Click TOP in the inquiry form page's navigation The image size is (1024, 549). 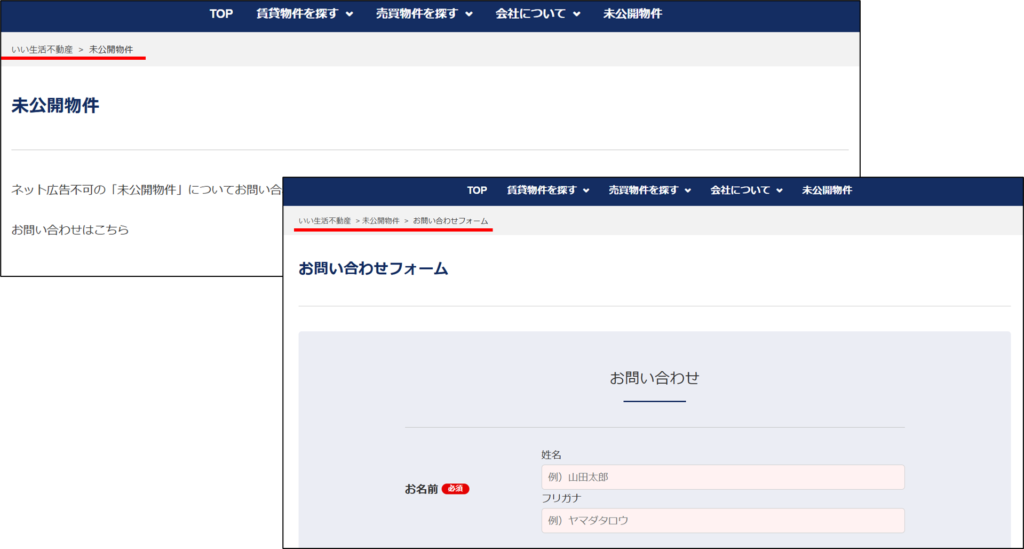click(x=477, y=190)
